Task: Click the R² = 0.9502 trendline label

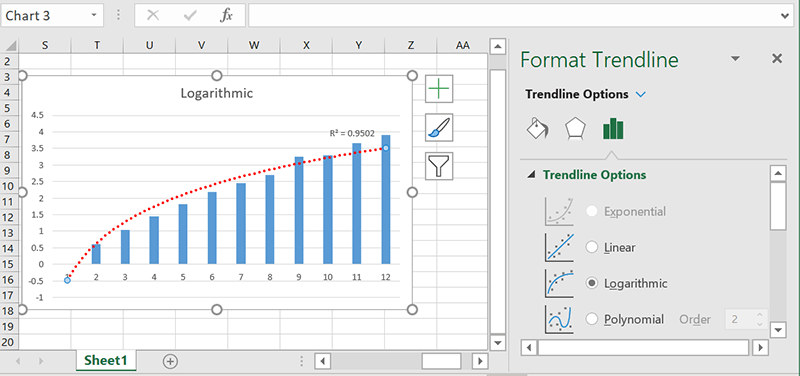Action: point(352,133)
